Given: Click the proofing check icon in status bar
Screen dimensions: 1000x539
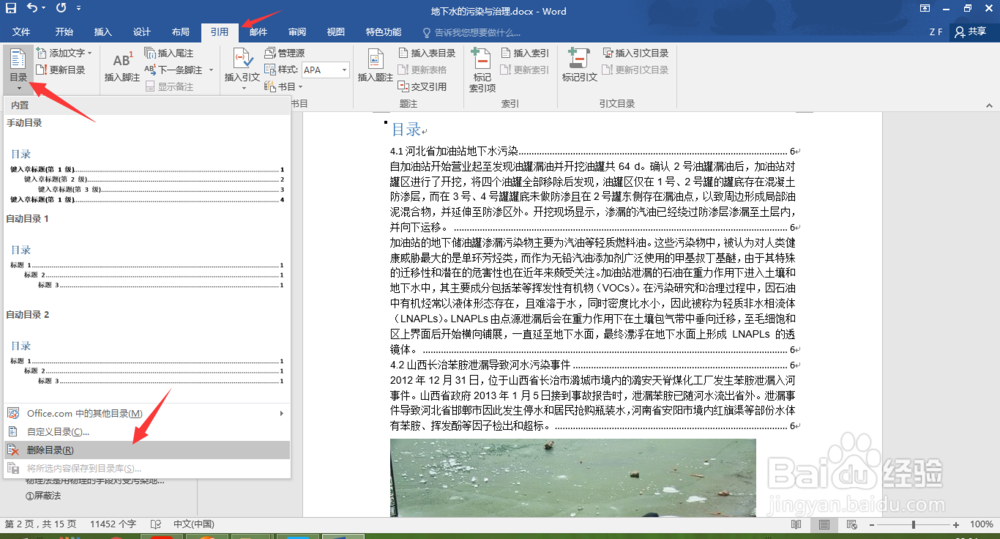Looking at the screenshot, I should click(156, 524).
